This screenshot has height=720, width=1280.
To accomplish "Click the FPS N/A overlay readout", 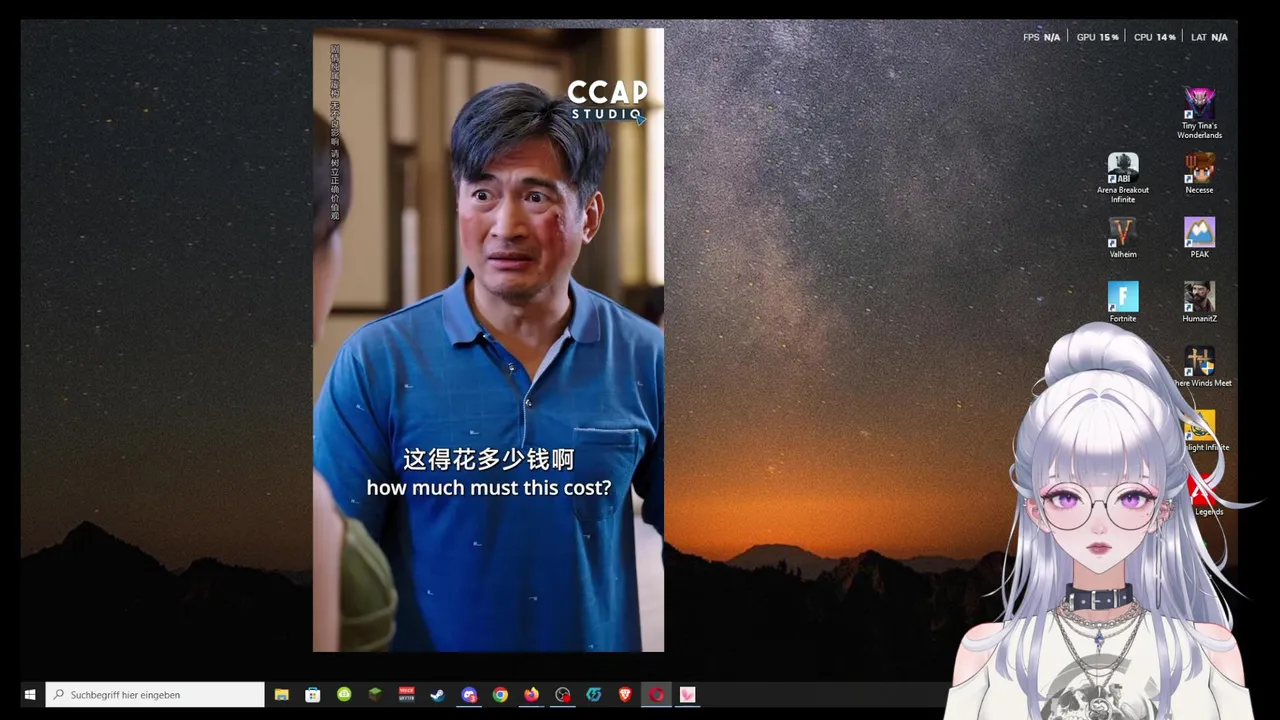I will 1041,37.
